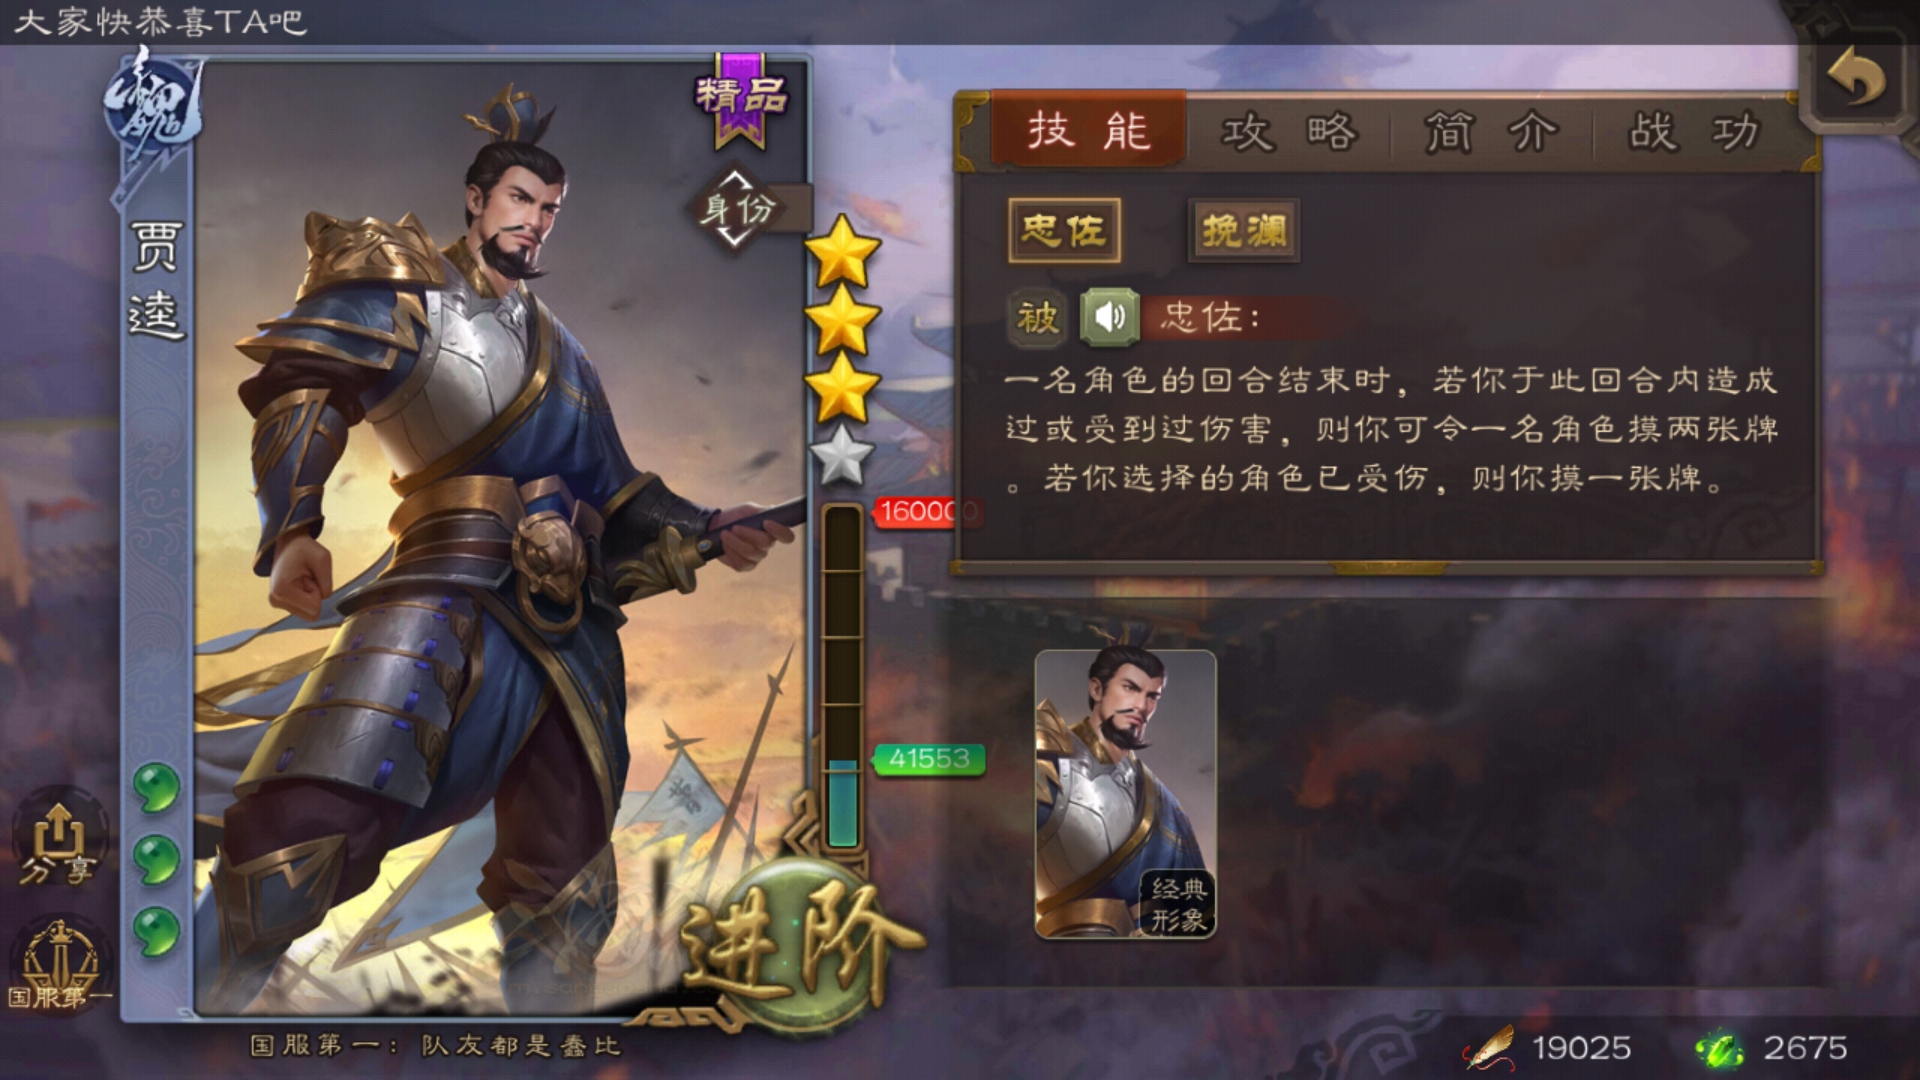Click the green jade currency icon
Screen dimensions: 1920x1080
(x=1719, y=1048)
